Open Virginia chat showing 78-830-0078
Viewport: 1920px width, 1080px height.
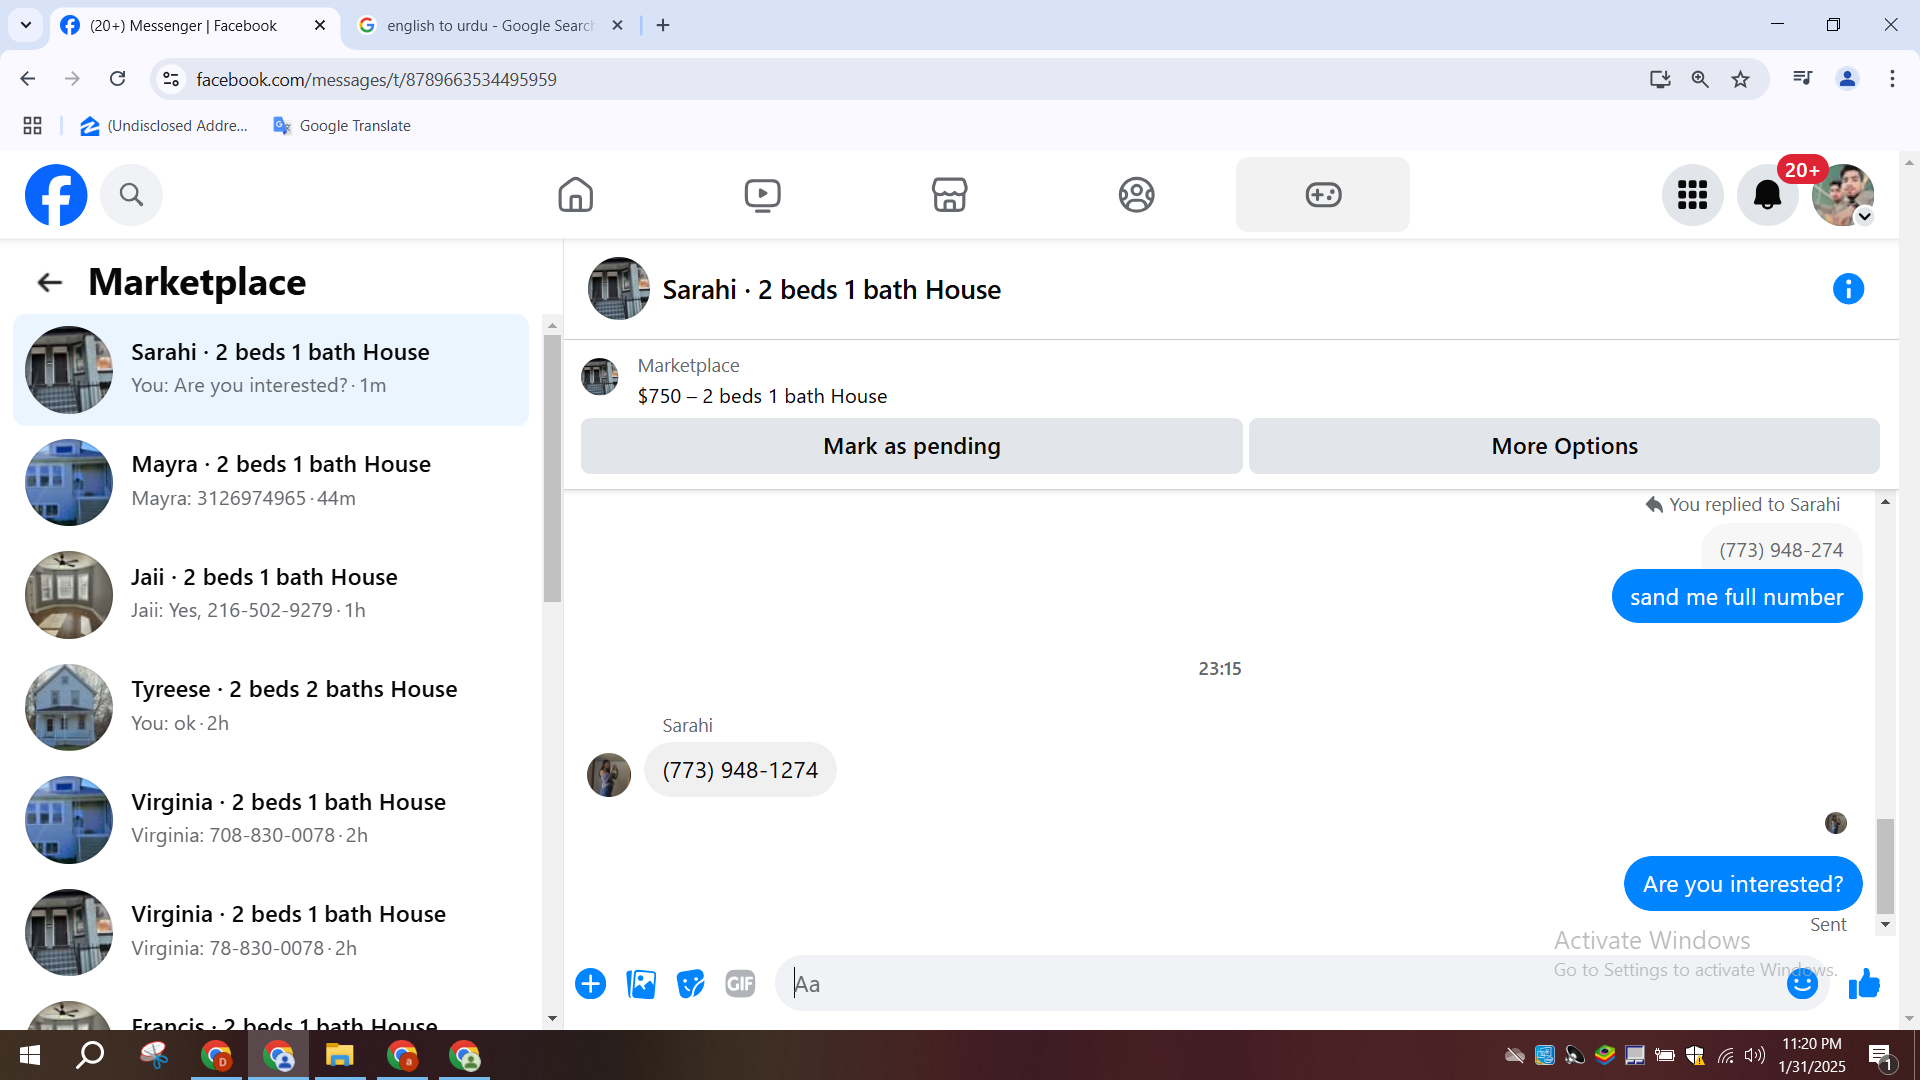[271, 932]
